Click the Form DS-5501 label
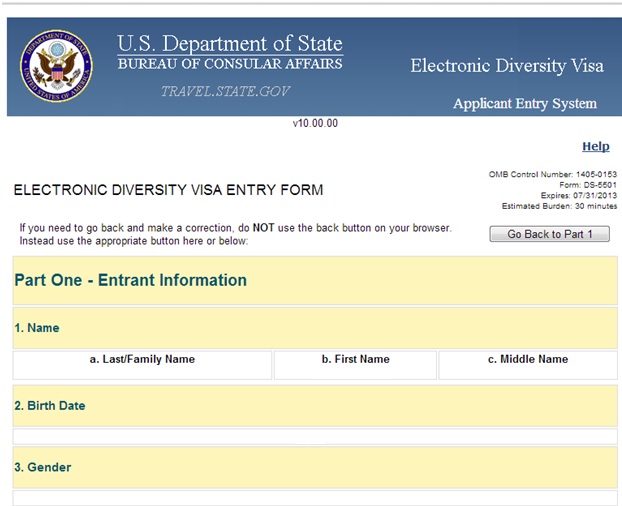The height and width of the screenshot is (506, 622). coord(580,185)
